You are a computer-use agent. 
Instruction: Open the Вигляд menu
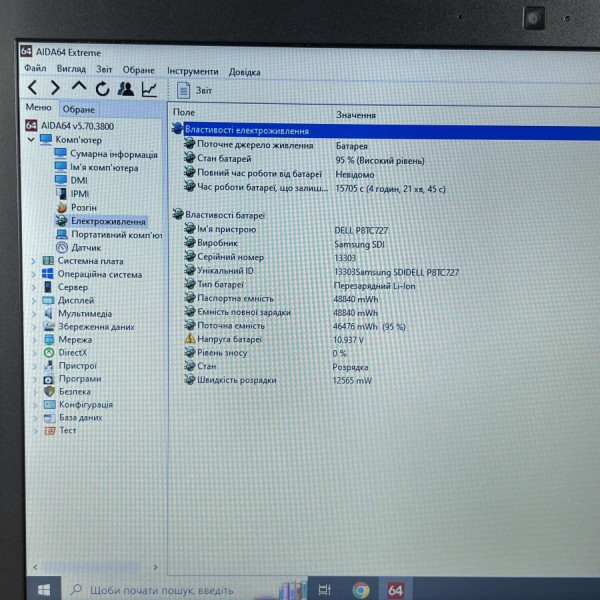(x=71, y=69)
